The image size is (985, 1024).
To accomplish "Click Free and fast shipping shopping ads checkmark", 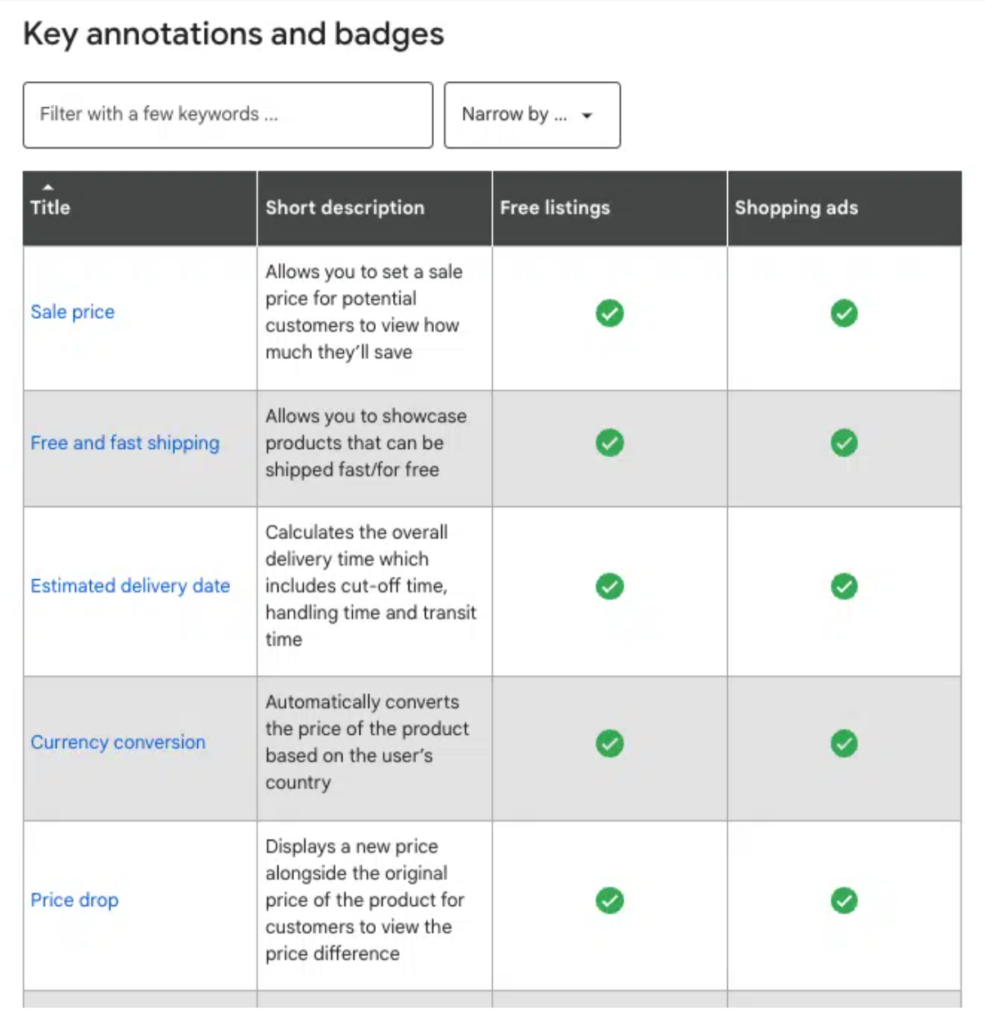I will (x=844, y=442).
